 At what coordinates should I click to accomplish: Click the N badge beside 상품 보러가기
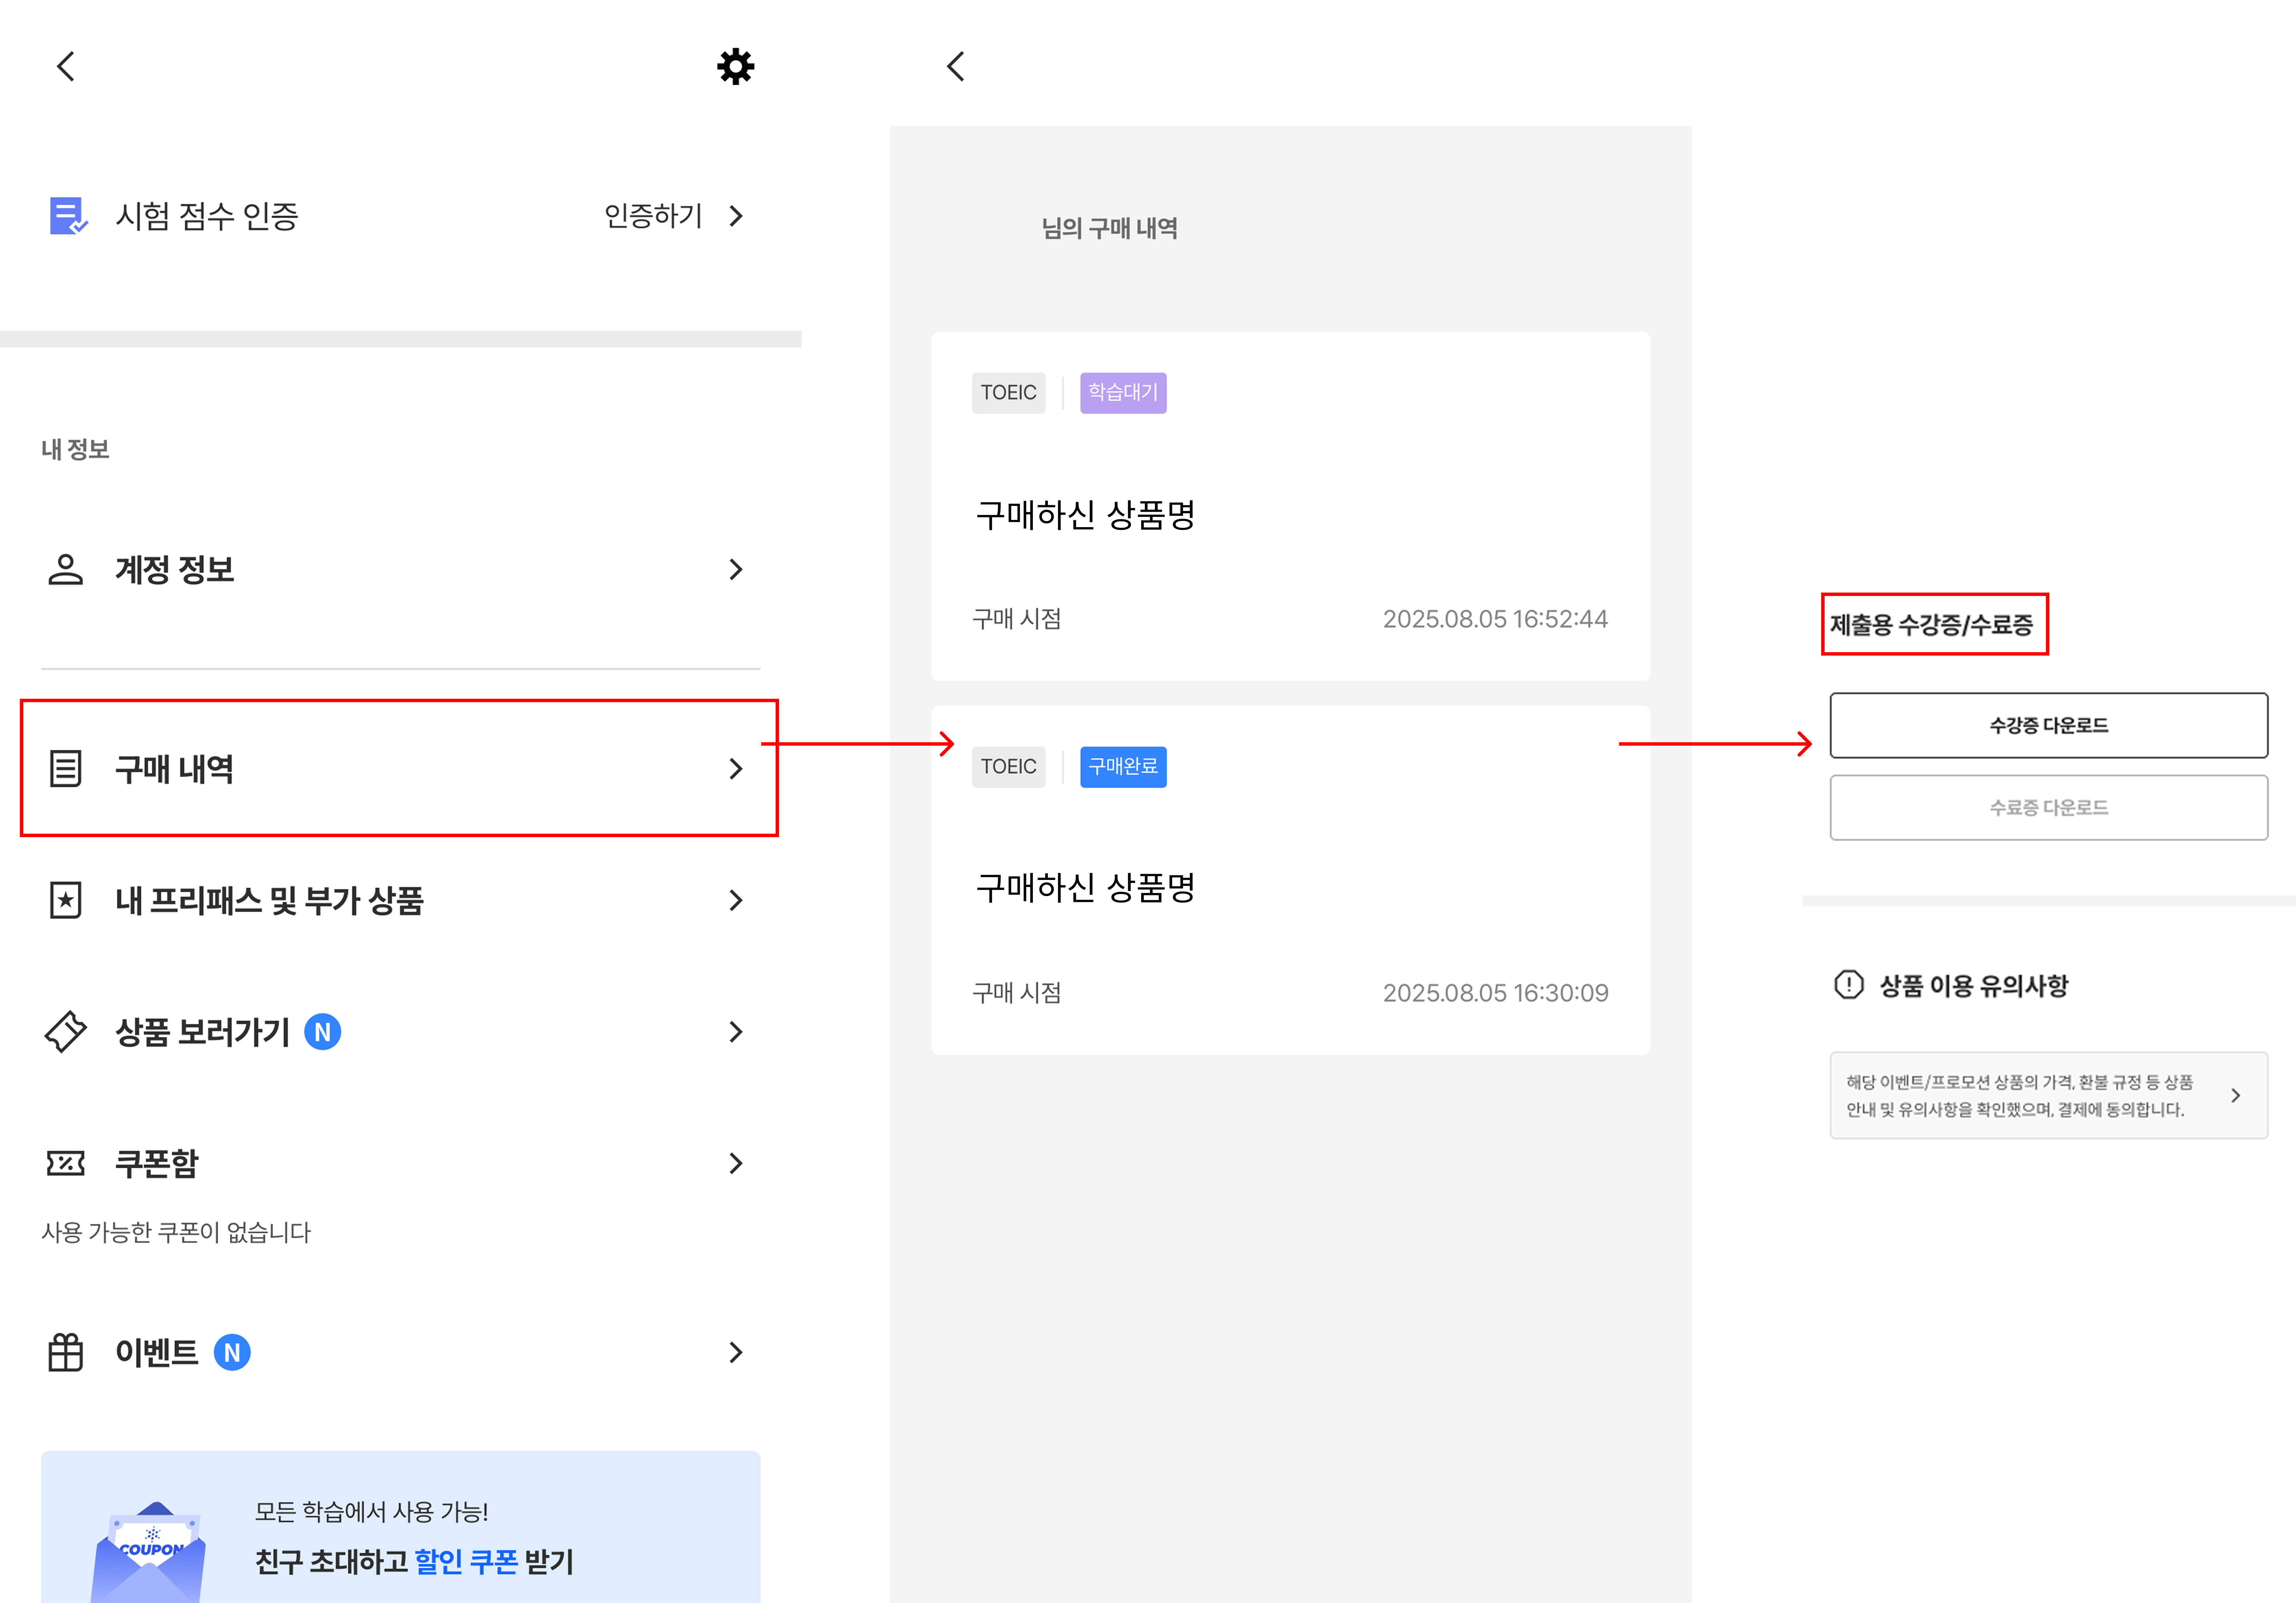(322, 1032)
